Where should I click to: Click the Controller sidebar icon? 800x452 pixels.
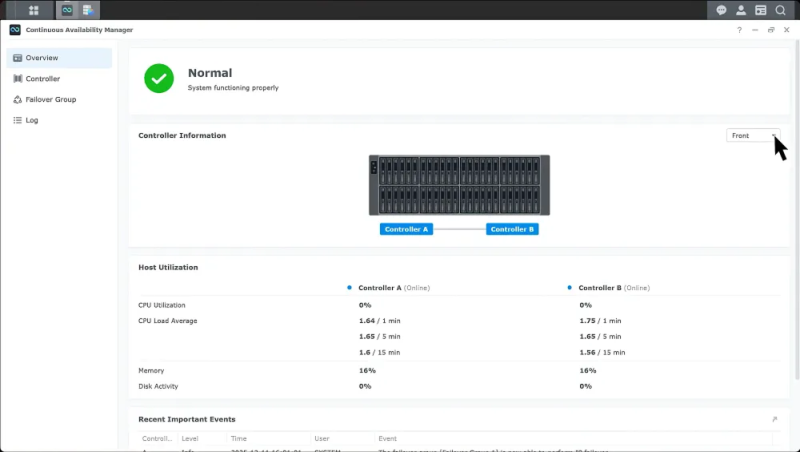[18, 79]
